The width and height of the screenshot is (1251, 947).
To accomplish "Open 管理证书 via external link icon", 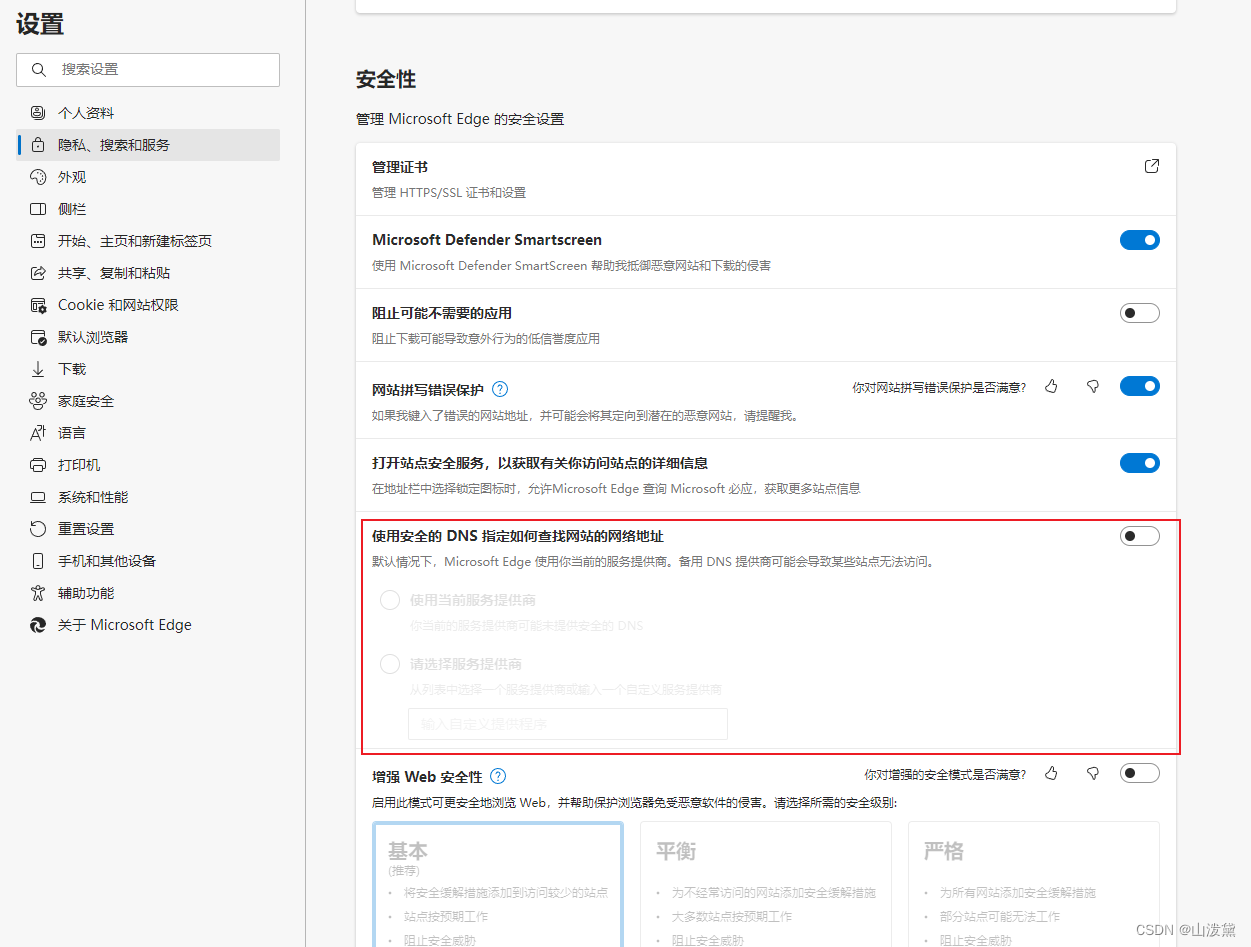I will (1152, 166).
